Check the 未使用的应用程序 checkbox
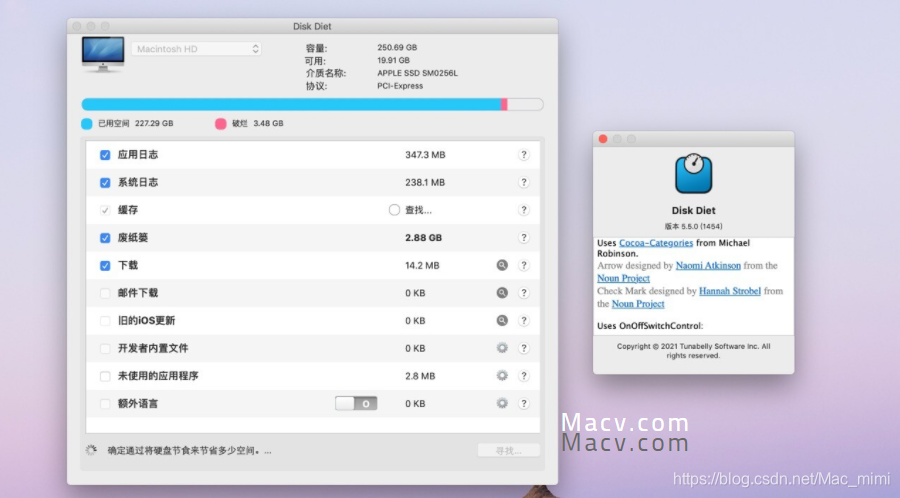 click(105, 376)
